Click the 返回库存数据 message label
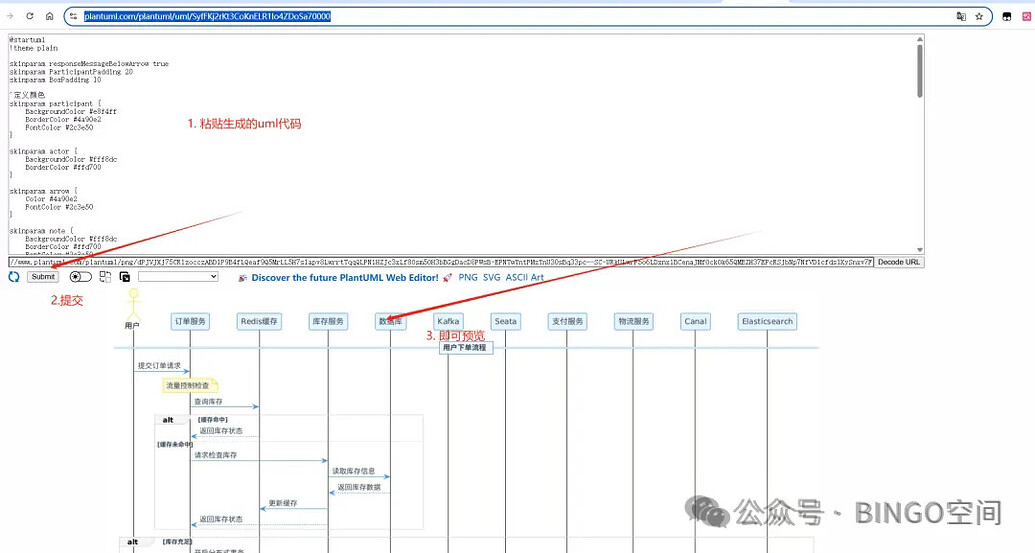This screenshot has height=553, width=1035. [359, 487]
